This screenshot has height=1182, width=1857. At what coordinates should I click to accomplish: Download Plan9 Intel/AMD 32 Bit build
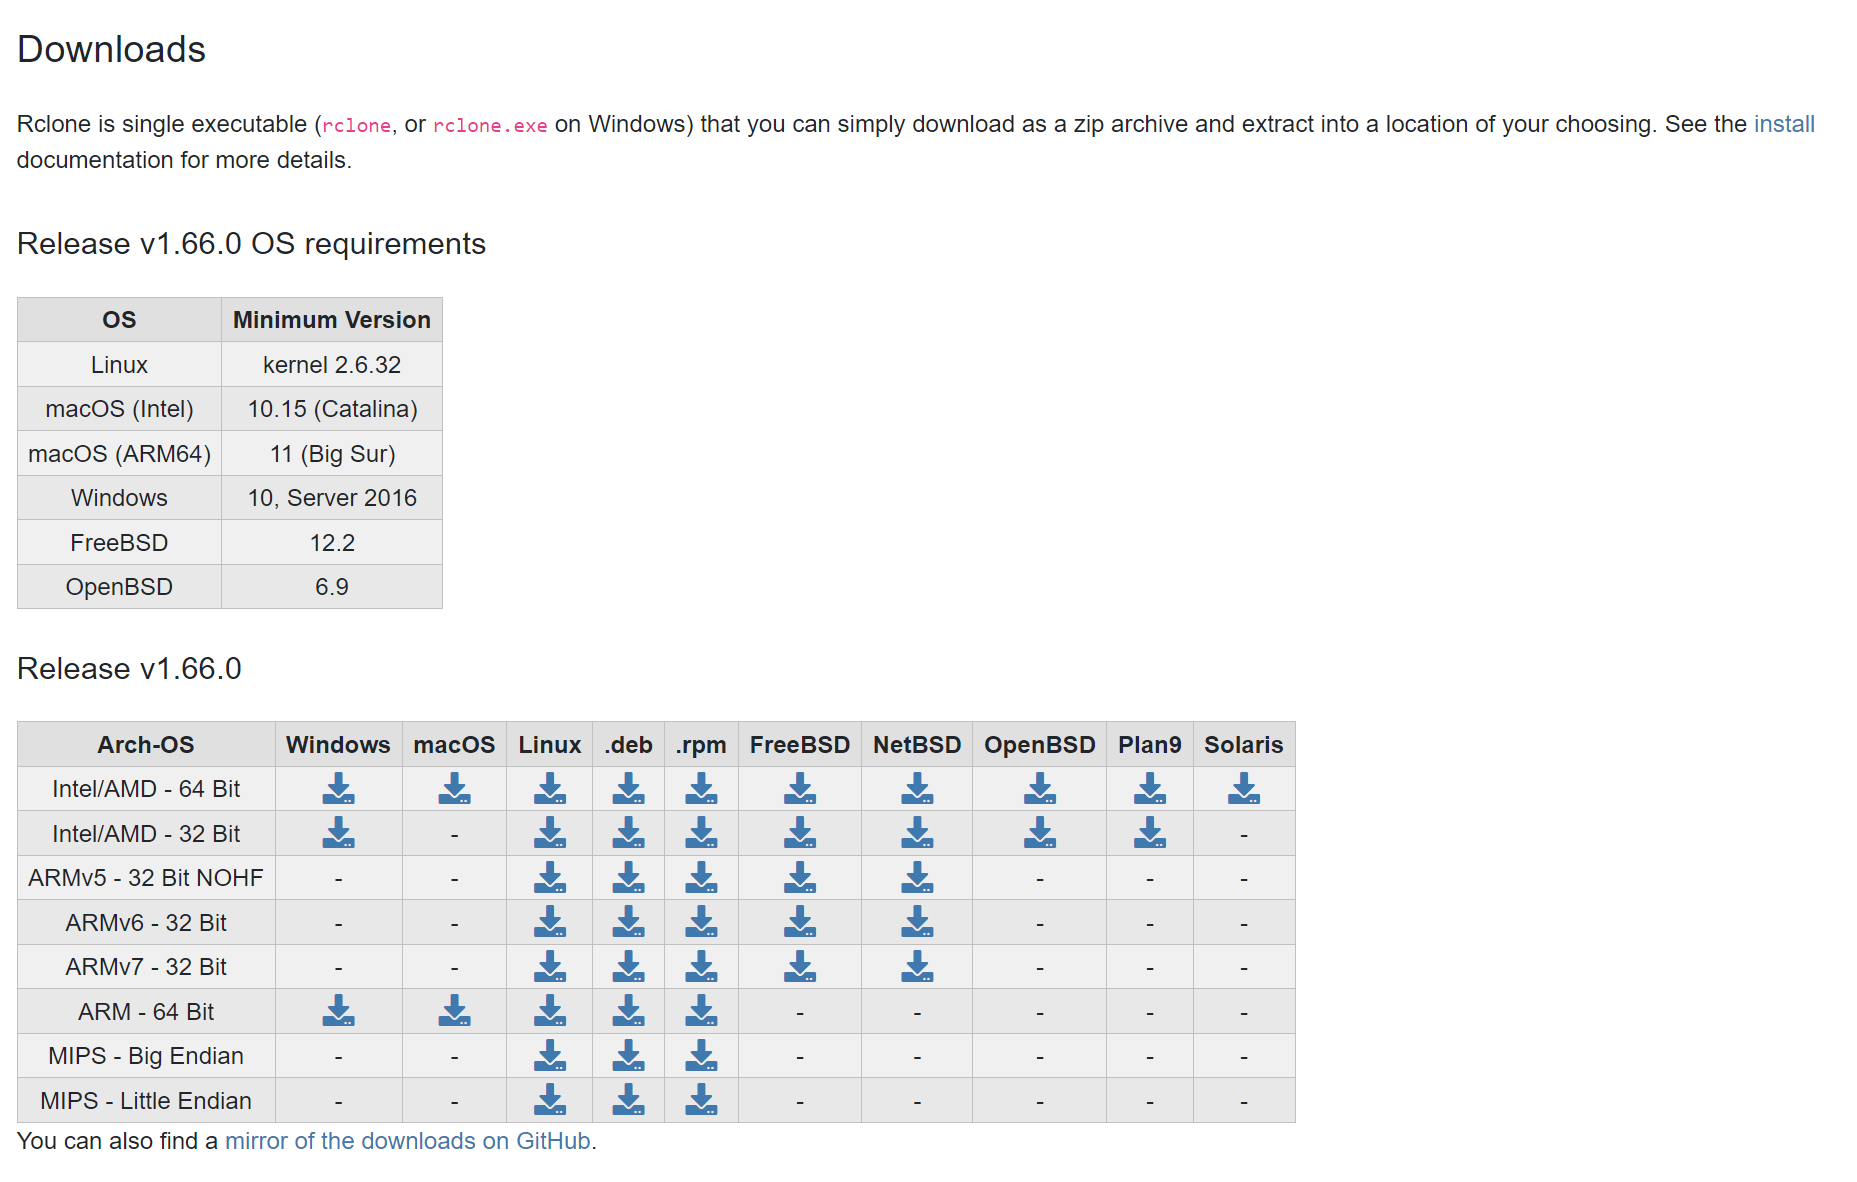coord(1149,833)
